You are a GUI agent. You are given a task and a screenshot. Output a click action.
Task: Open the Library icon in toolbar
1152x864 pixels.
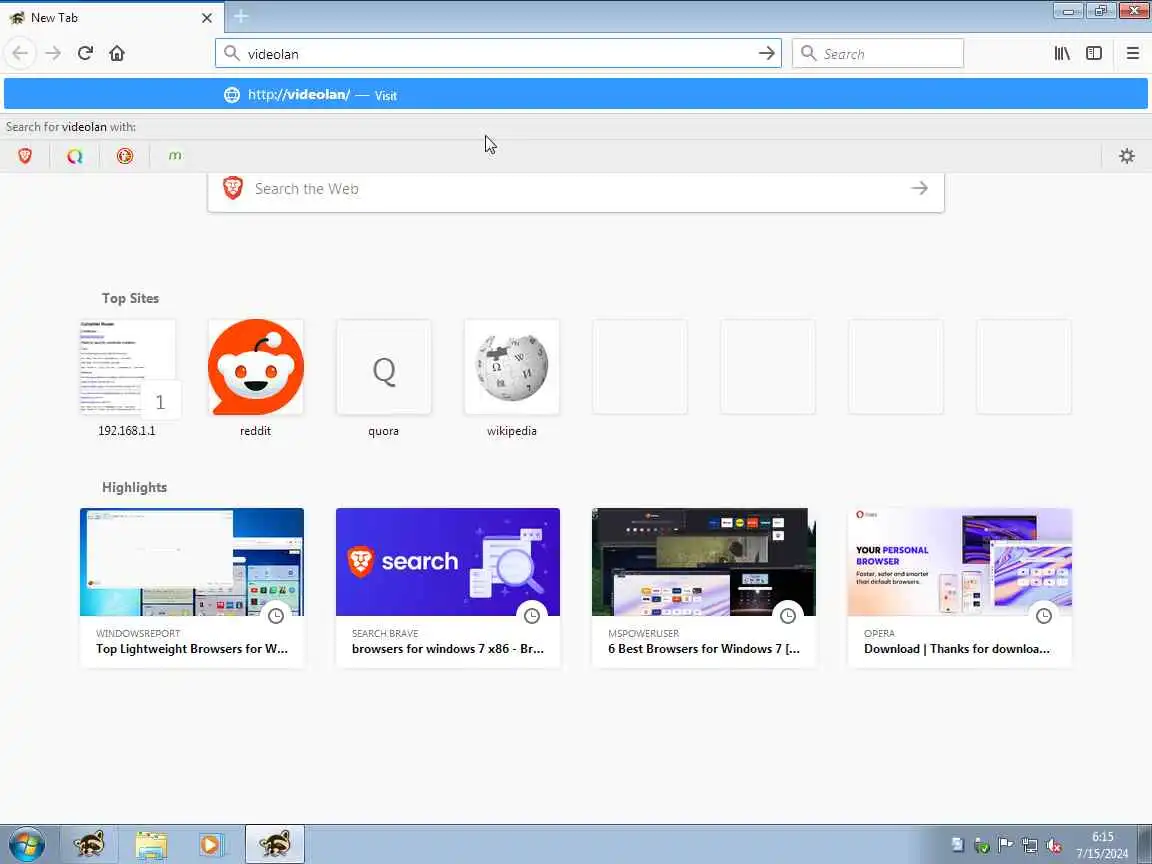[1062, 54]
